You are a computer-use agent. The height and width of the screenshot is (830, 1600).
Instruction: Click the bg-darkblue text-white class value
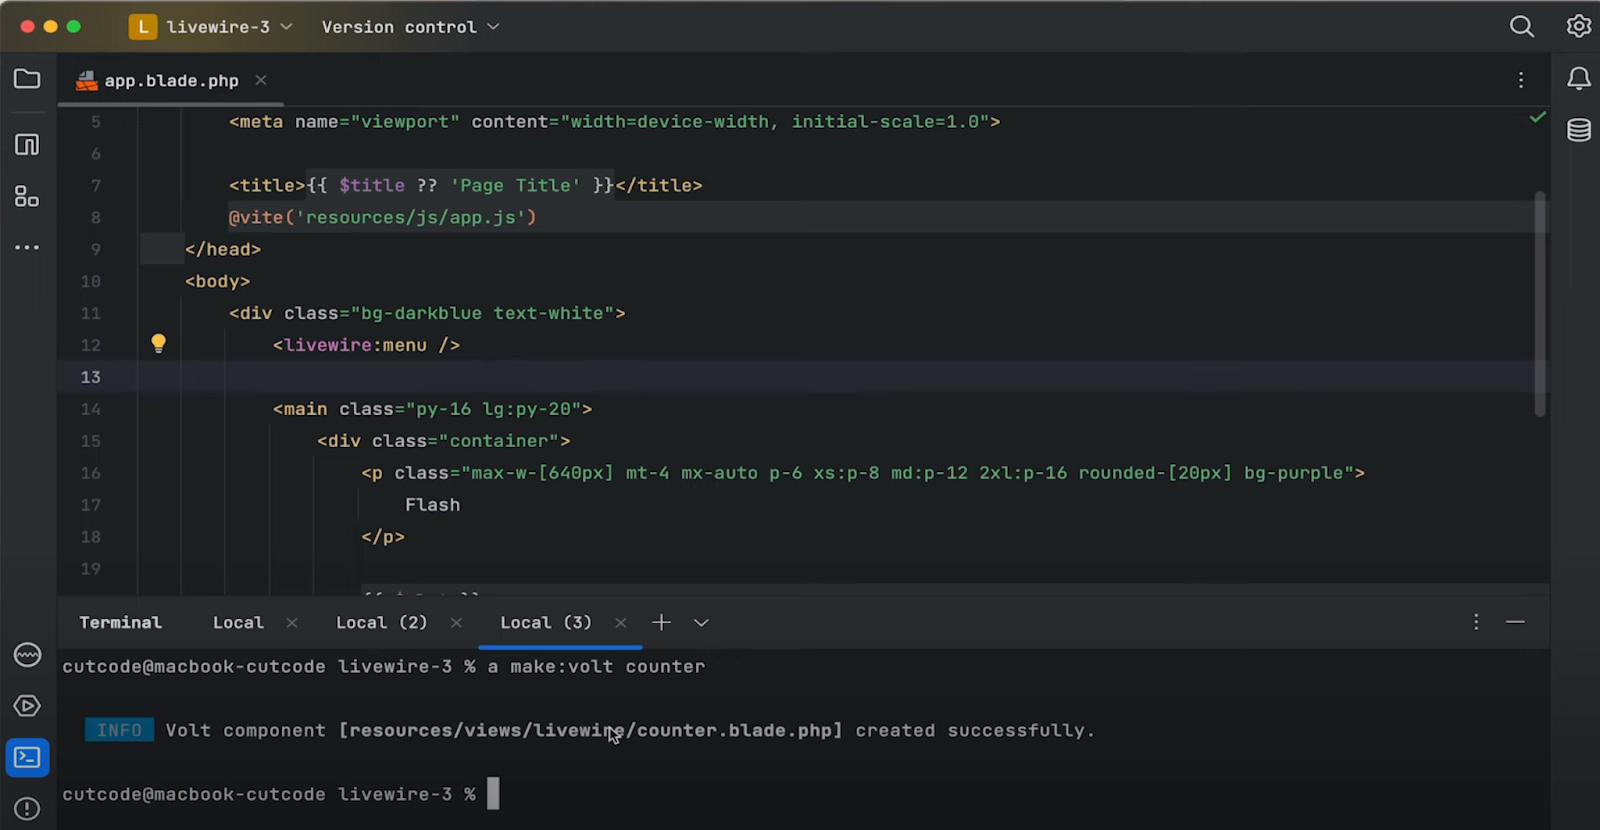pyautogui.click(x=487, y=313)
